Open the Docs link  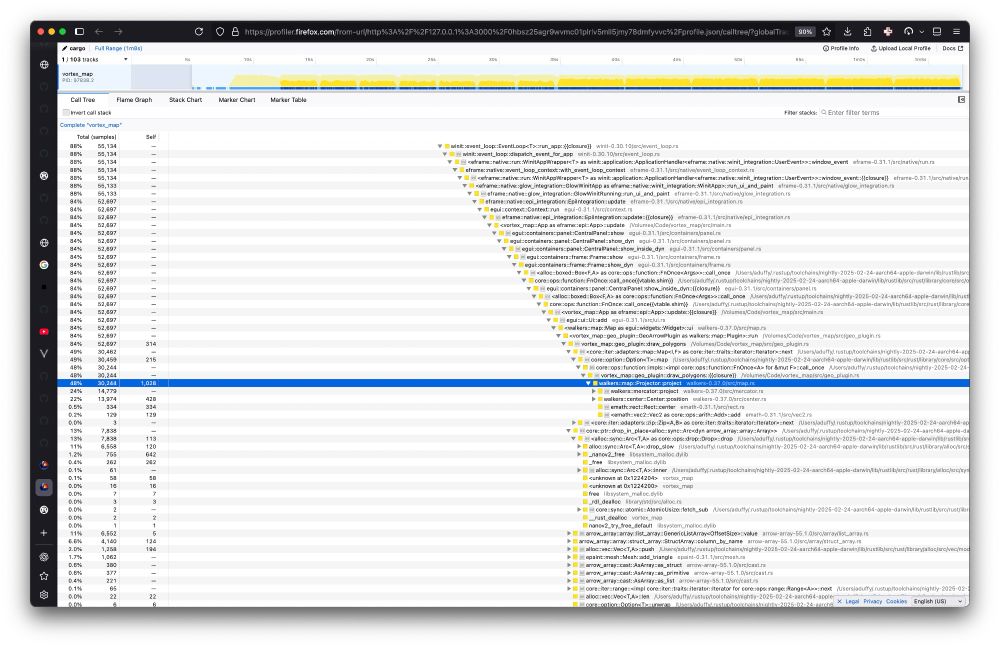[x=953, y=48]
